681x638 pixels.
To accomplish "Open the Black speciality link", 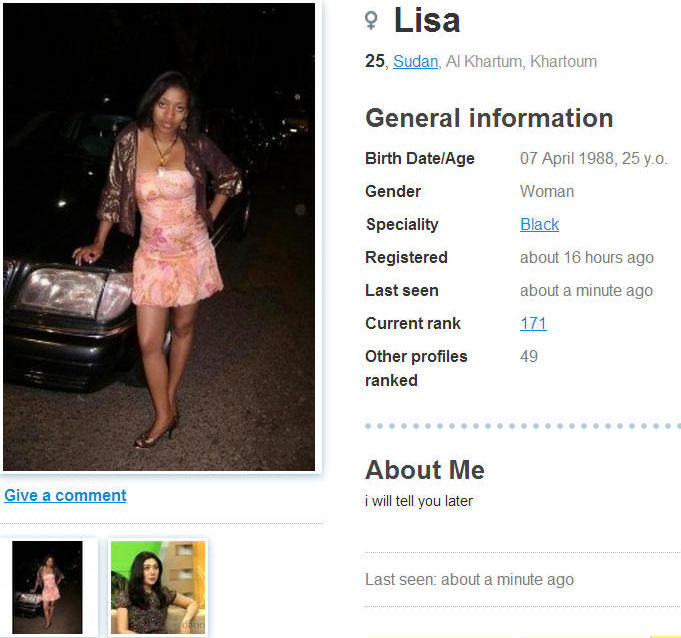I will 539,224.
